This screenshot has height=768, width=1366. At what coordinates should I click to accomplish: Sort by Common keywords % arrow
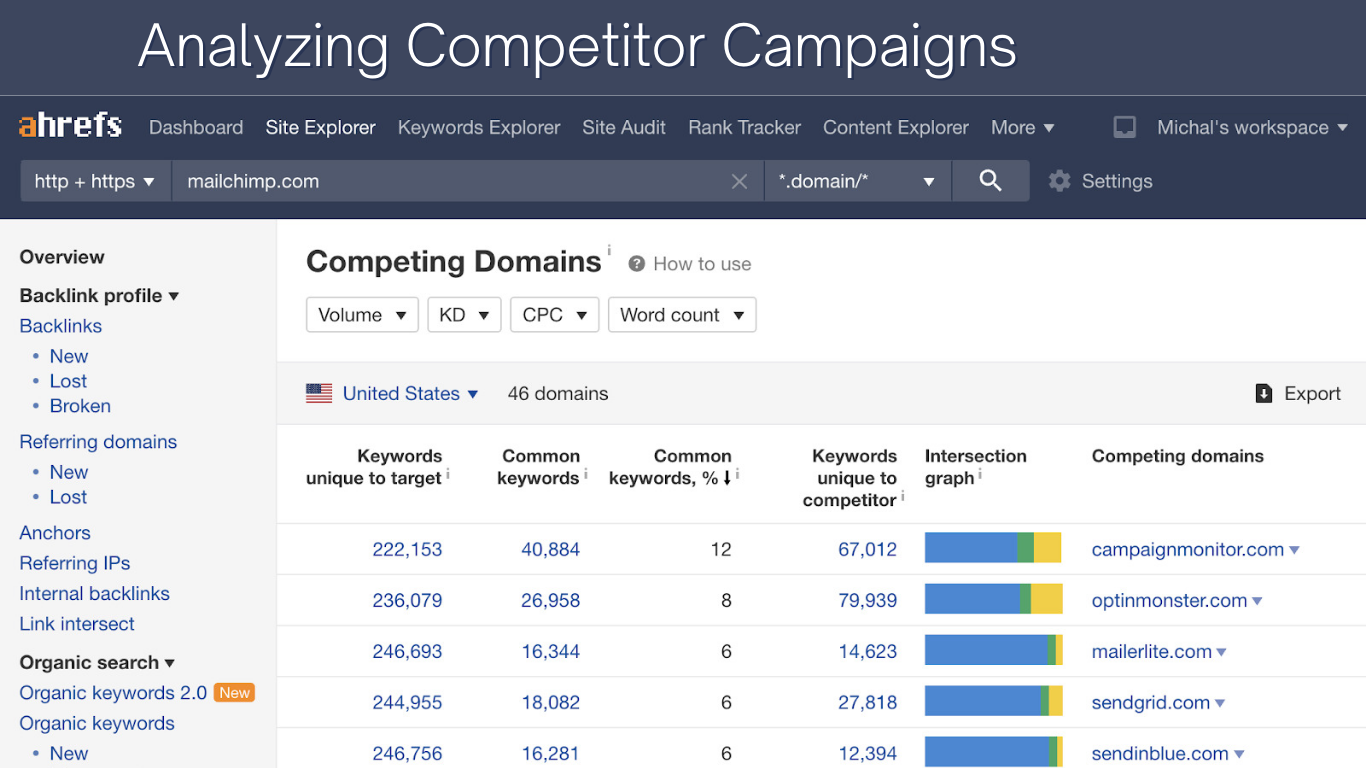click(727, 478)
